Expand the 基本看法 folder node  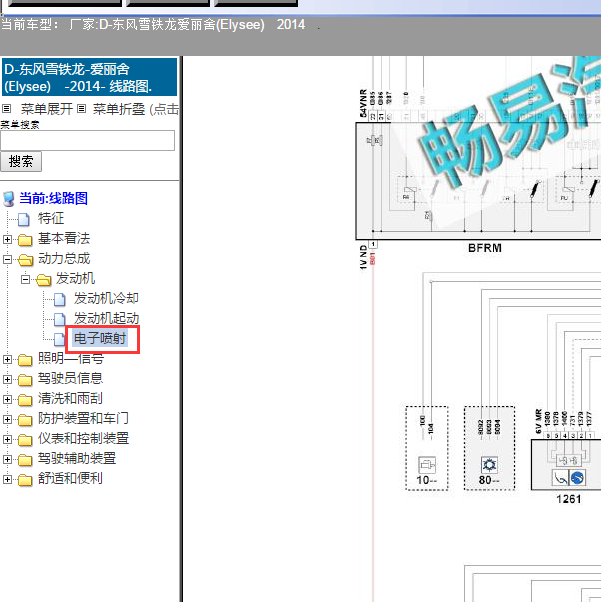tap(7, 240)
